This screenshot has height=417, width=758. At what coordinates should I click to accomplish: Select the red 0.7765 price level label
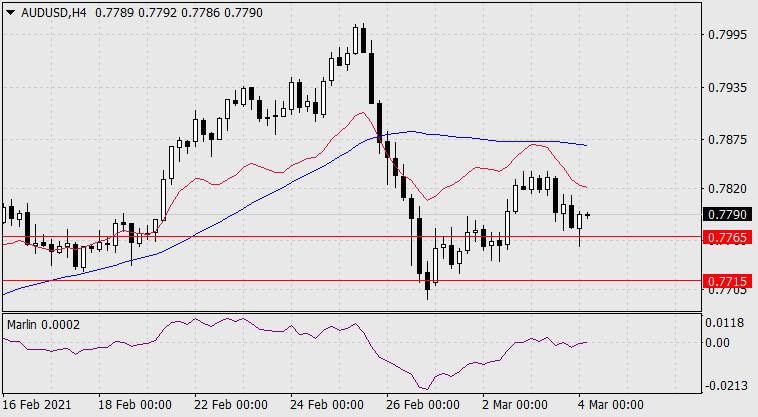click(x=727, y=237)
